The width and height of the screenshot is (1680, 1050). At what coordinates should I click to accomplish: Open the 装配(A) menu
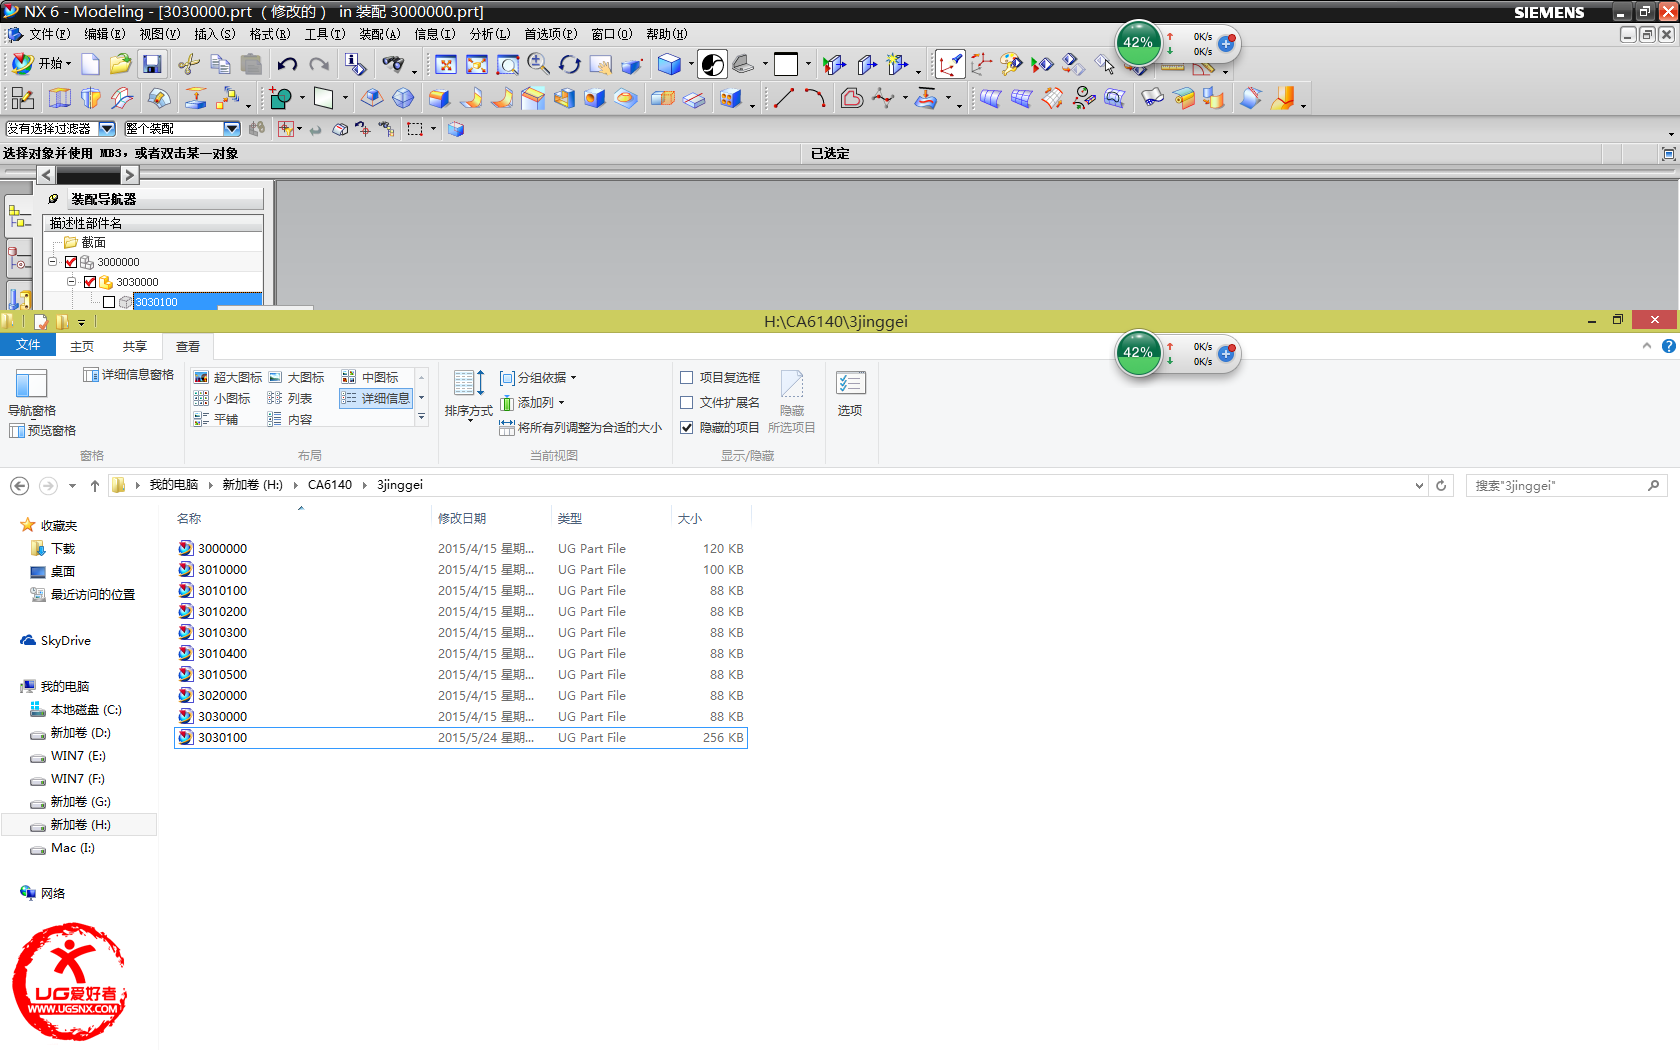pyautogui.click(x=380, y=34)
